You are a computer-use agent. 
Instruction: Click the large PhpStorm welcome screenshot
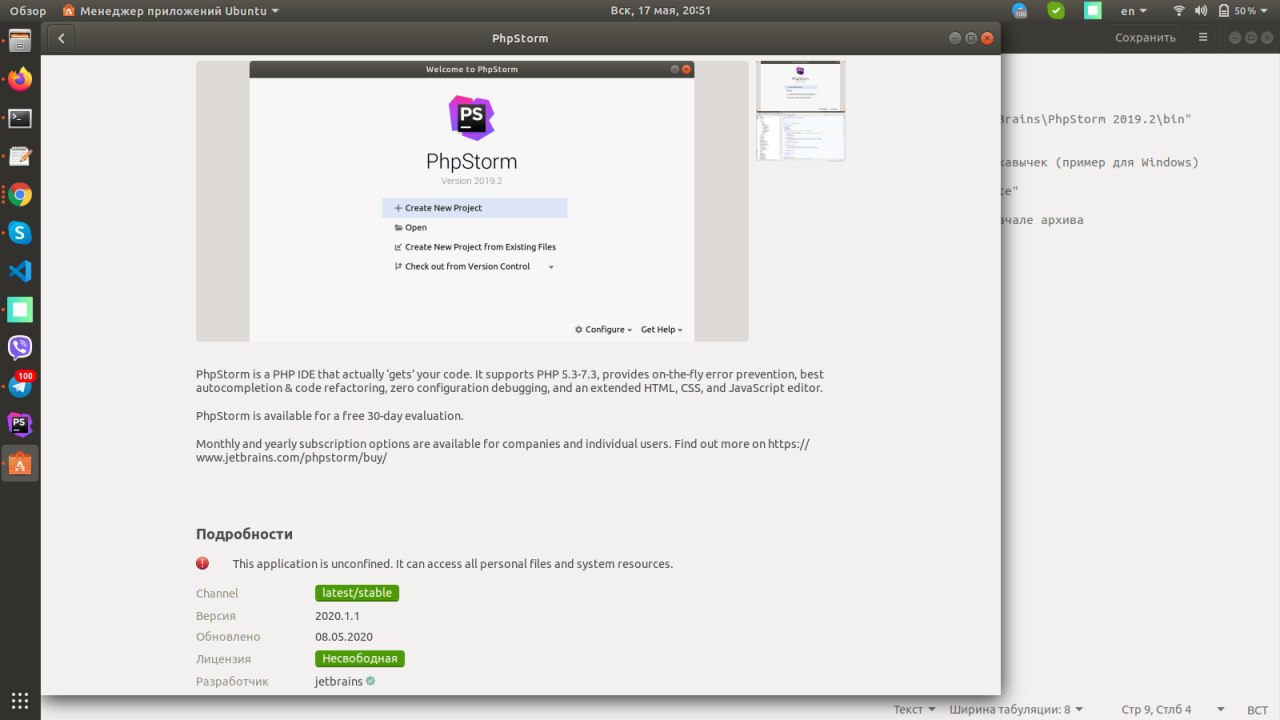472,201
